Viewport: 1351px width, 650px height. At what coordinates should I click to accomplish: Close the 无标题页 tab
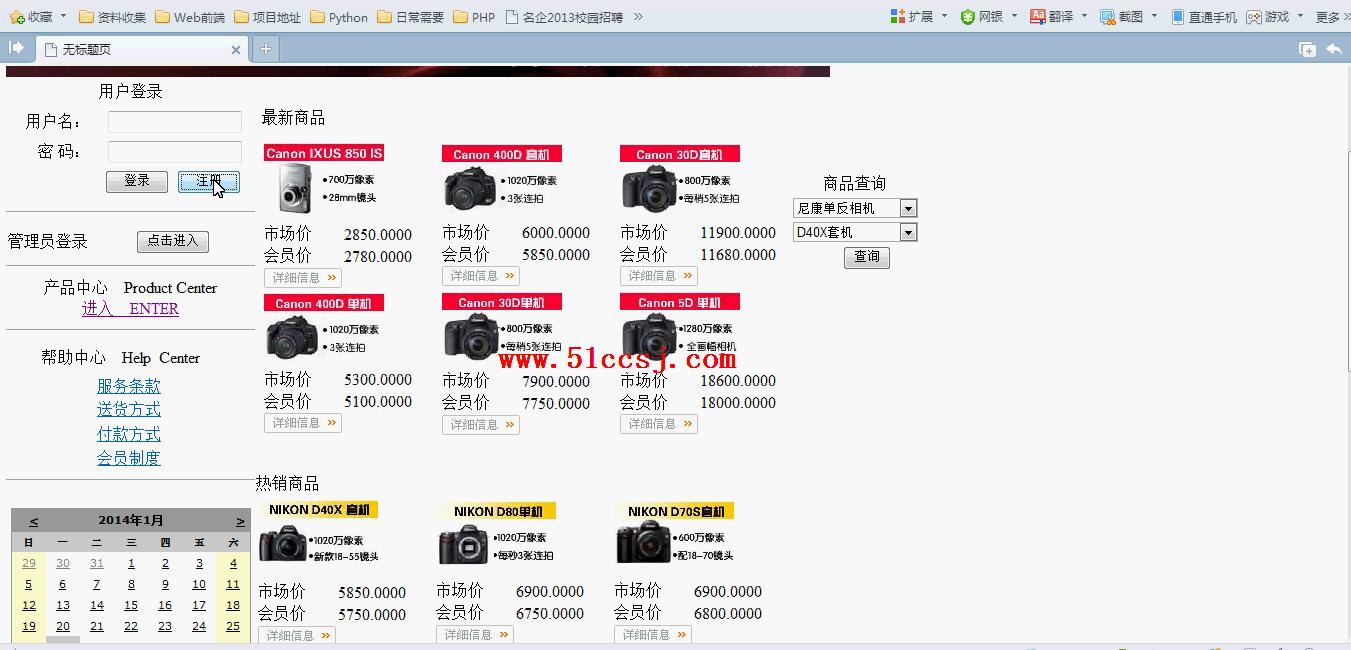coord(236,49)
